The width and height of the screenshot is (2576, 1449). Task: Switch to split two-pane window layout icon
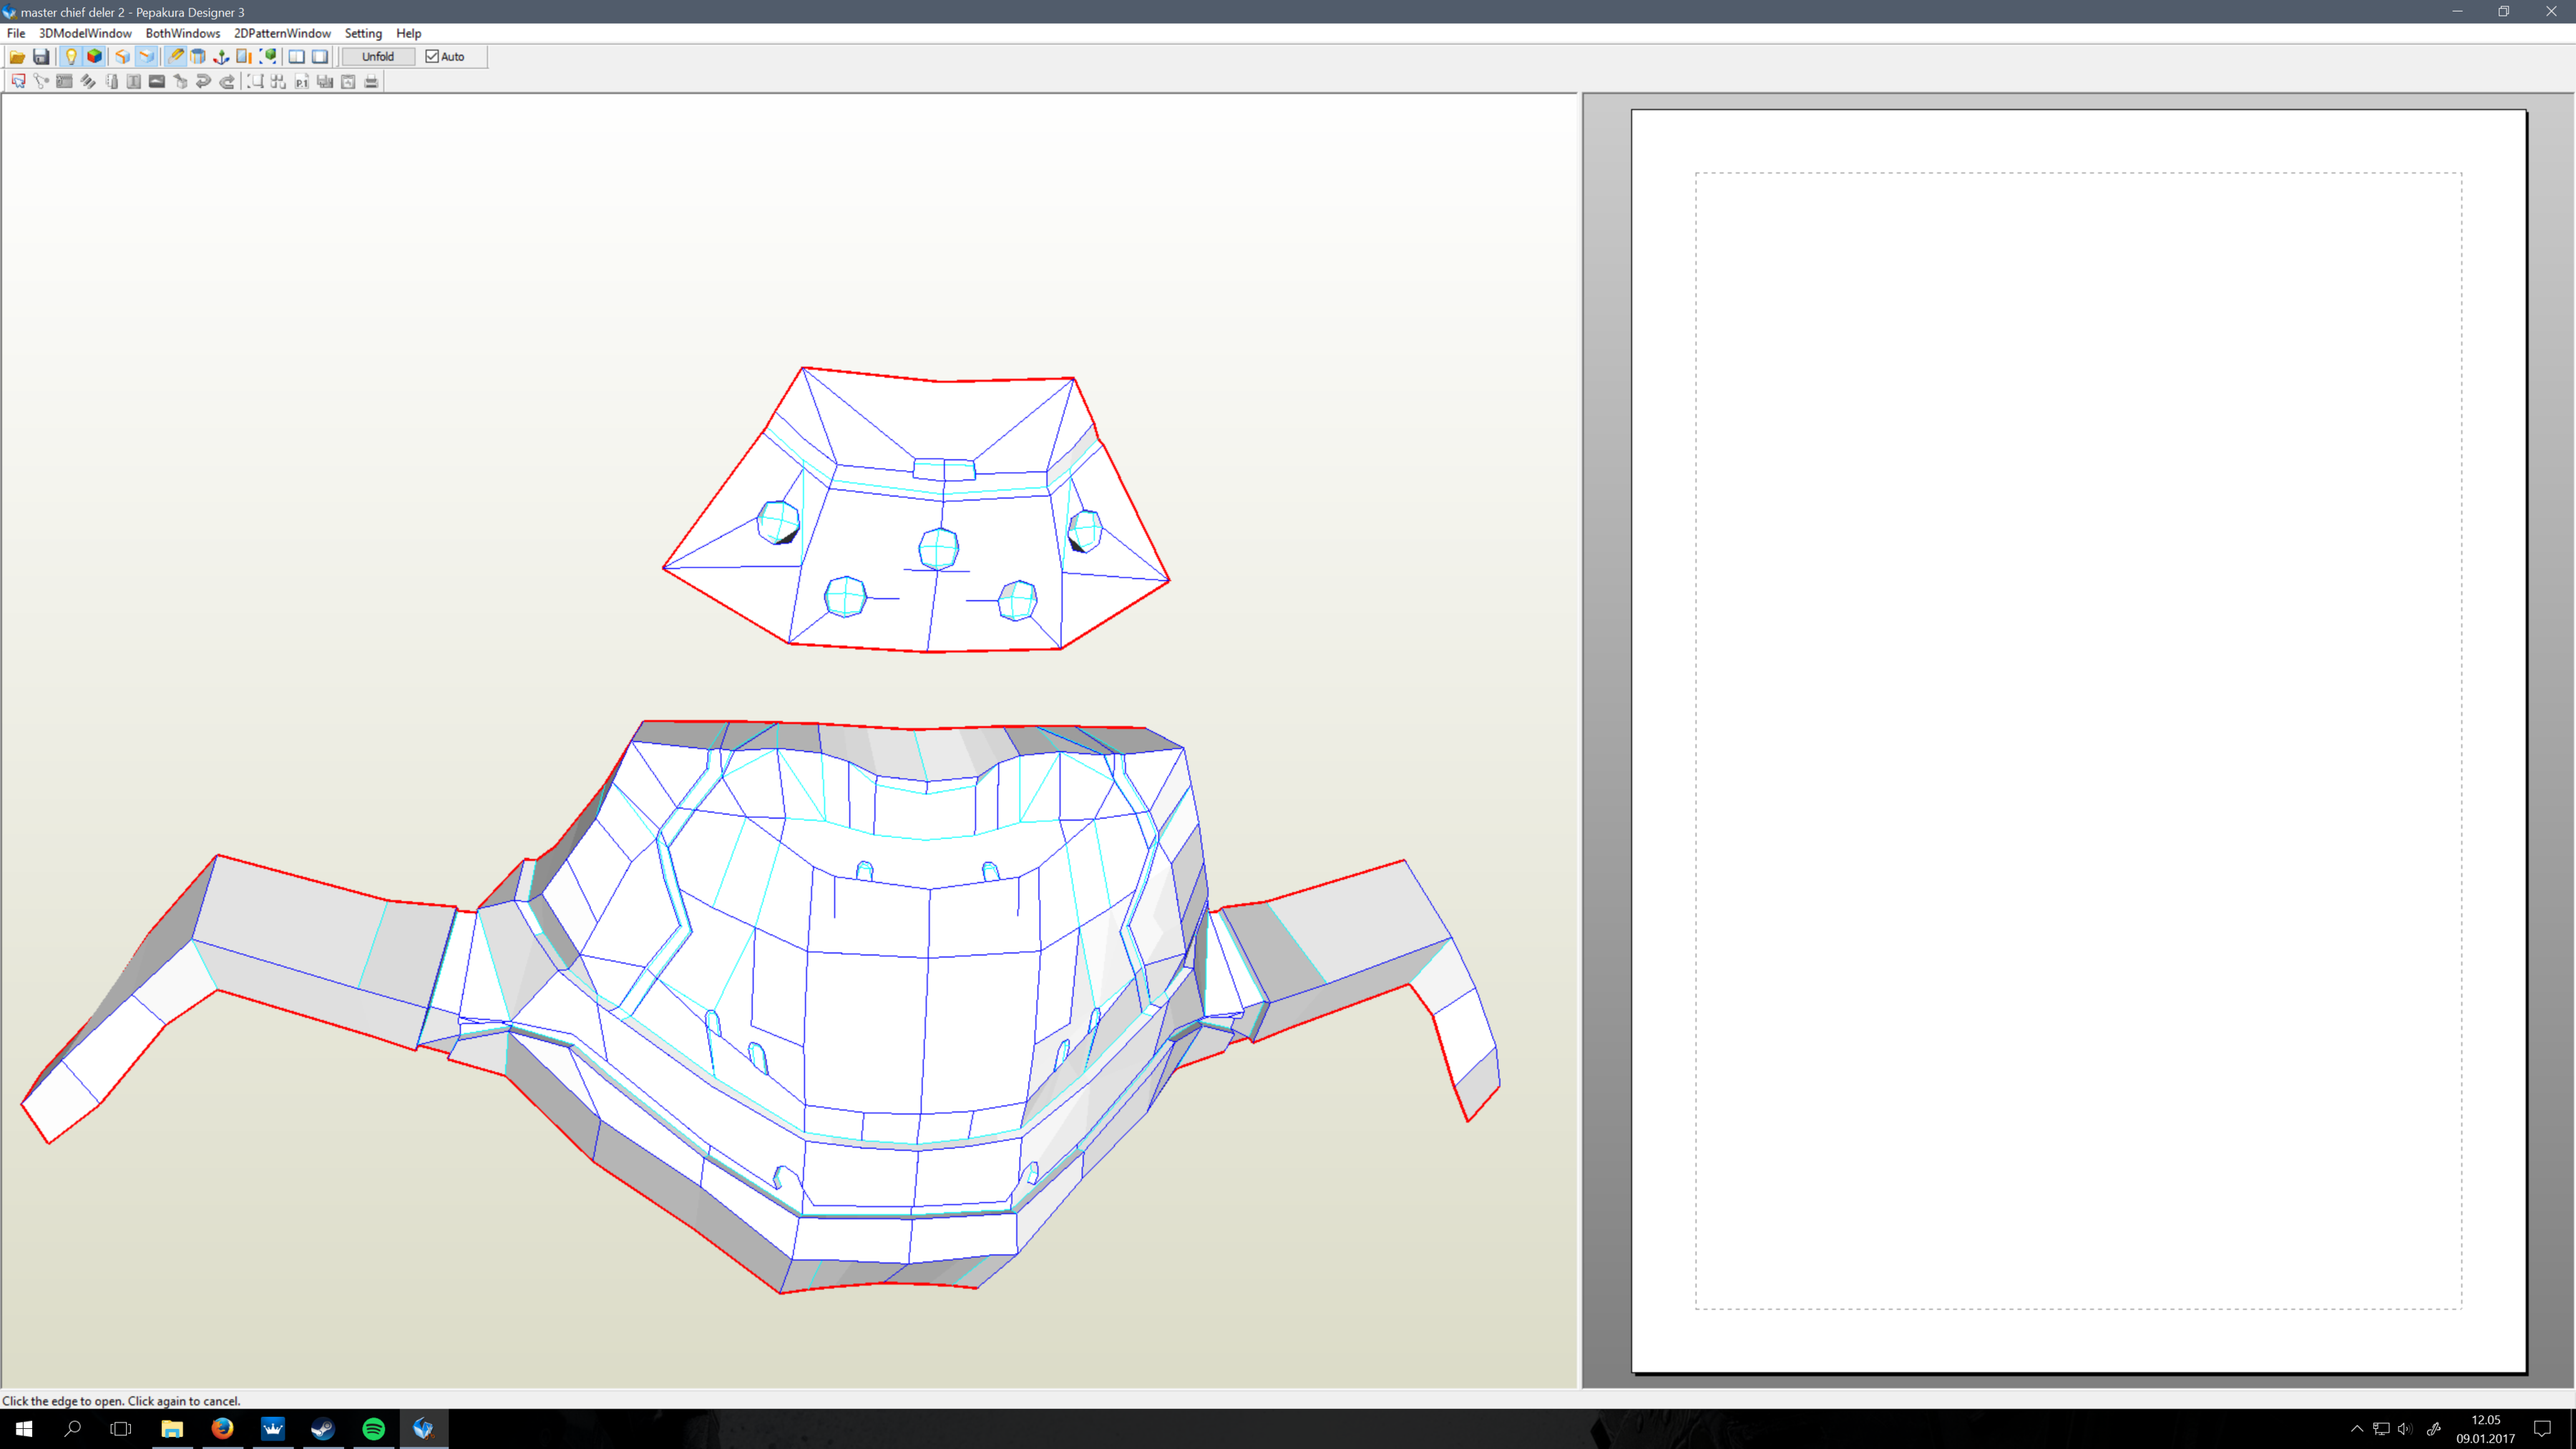[297, 57]
